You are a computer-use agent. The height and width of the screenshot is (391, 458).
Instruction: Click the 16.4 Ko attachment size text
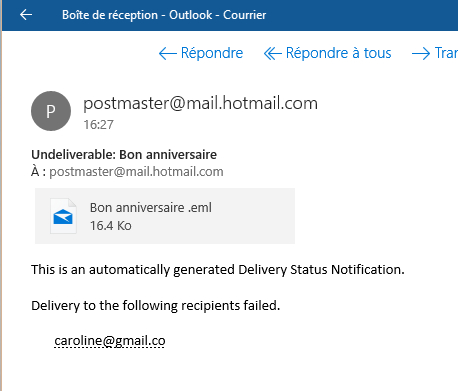pos(111,226)
